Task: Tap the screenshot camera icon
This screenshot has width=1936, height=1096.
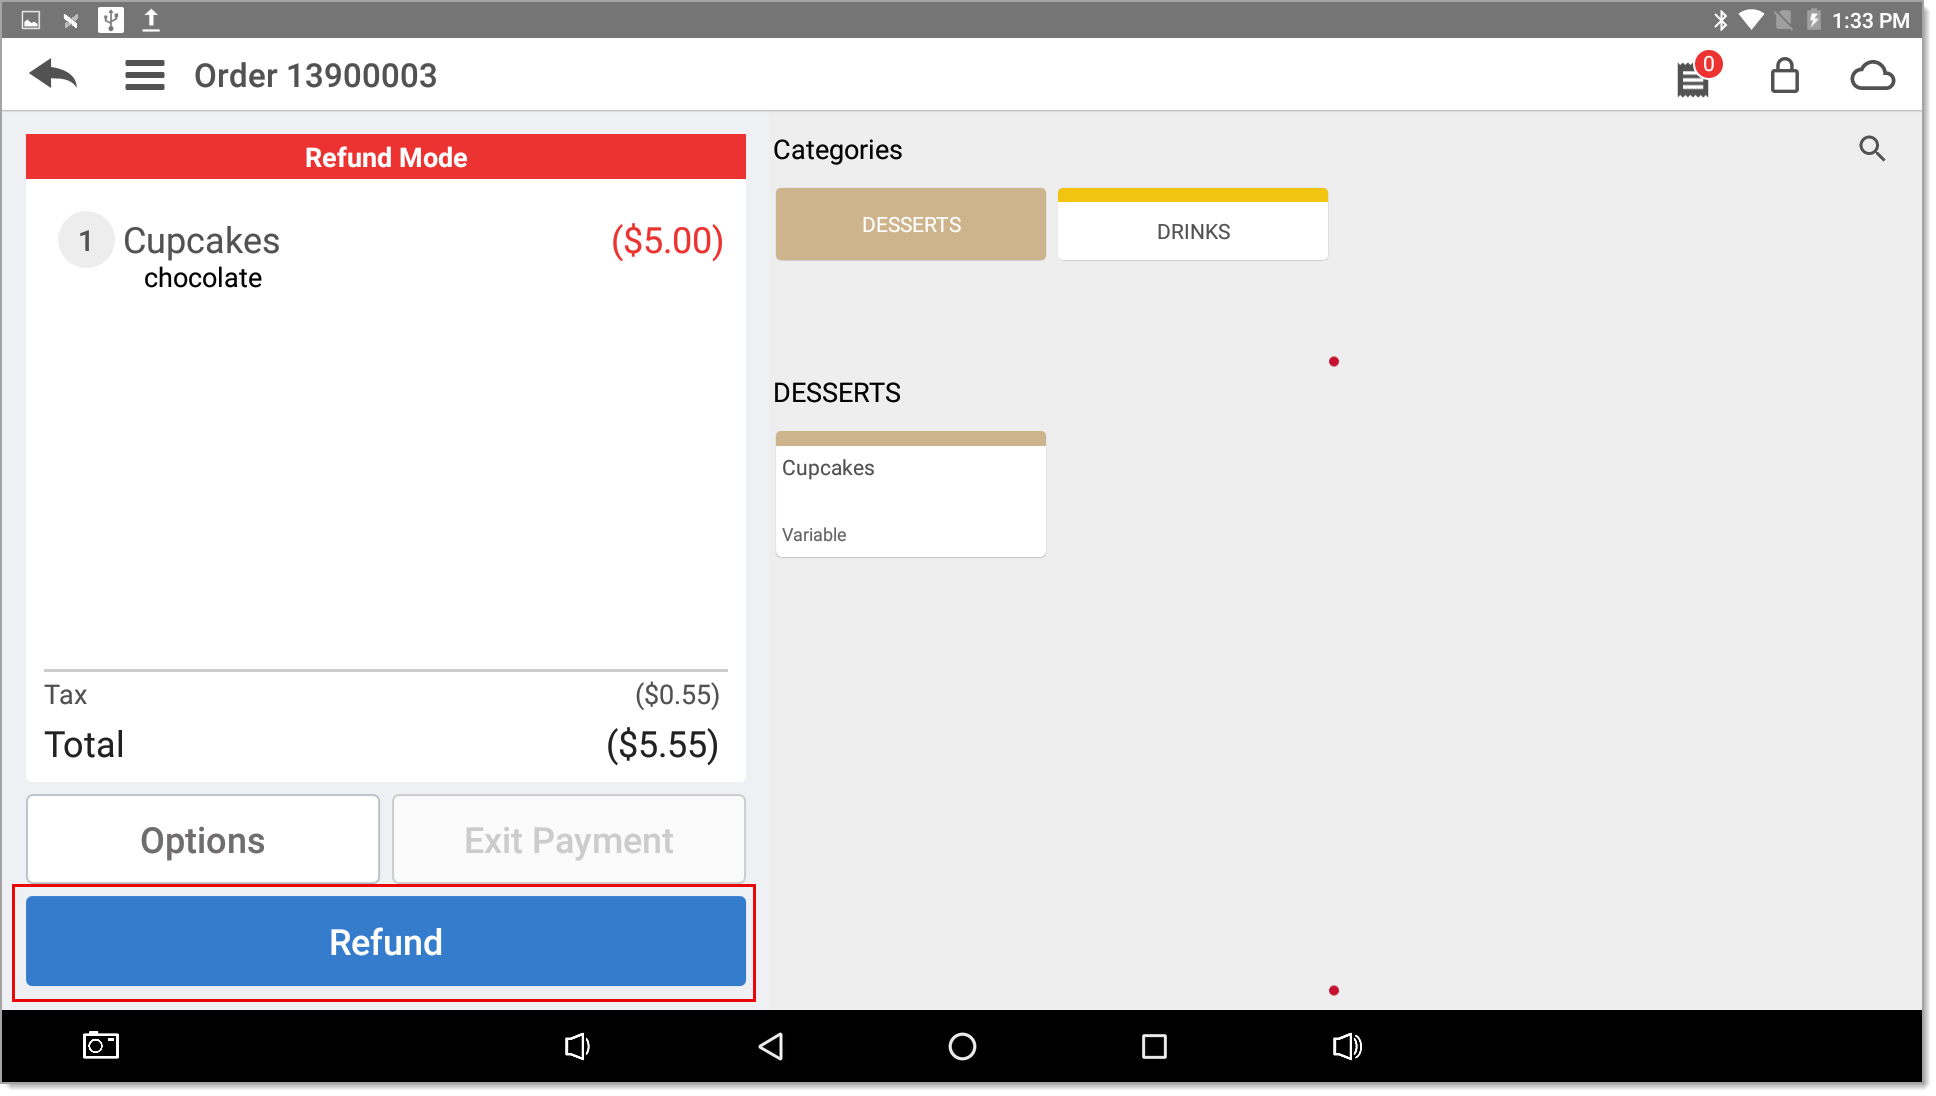Action: pos(100,1046)
